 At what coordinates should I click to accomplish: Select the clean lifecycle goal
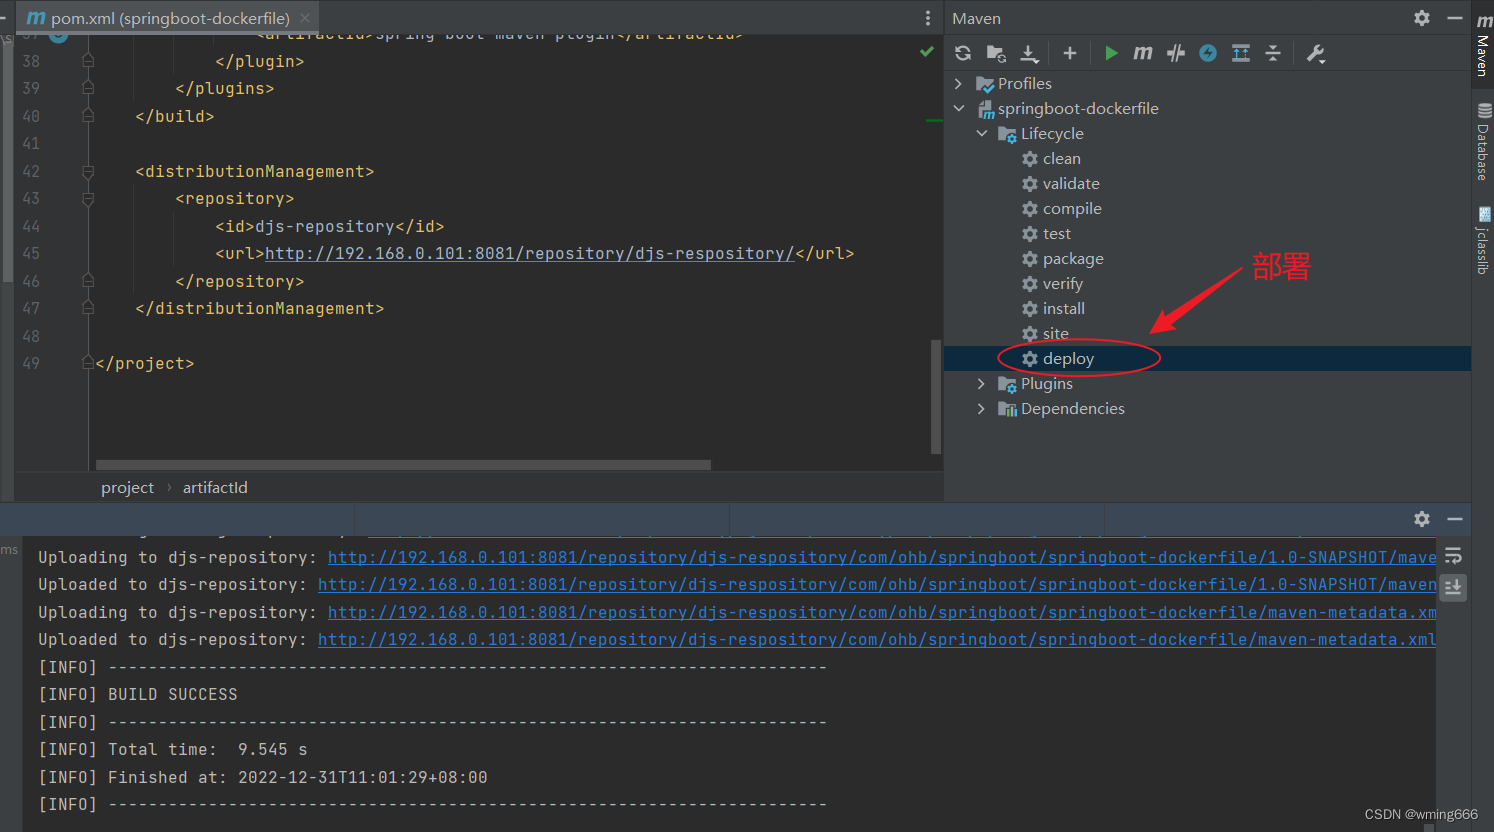pyautogui.click(x=1061, y=158)
